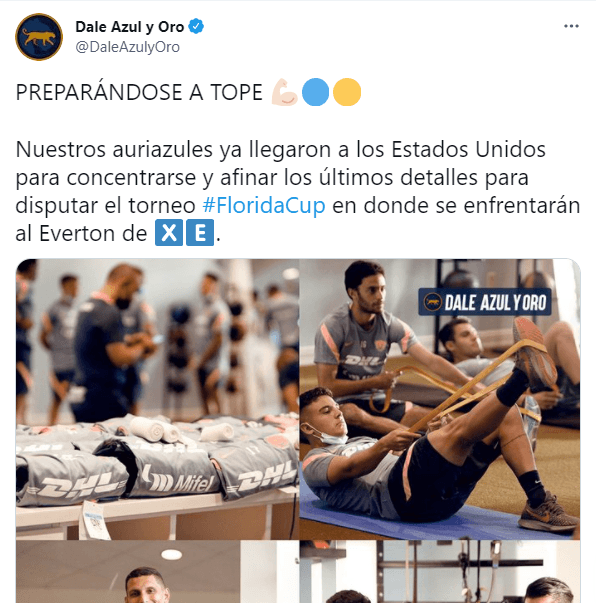Image resolution: width=596 pixels, height=603 pixels.
Task: Click the Dale Azul y Oro display name
Action: click(x=130, y=27)
